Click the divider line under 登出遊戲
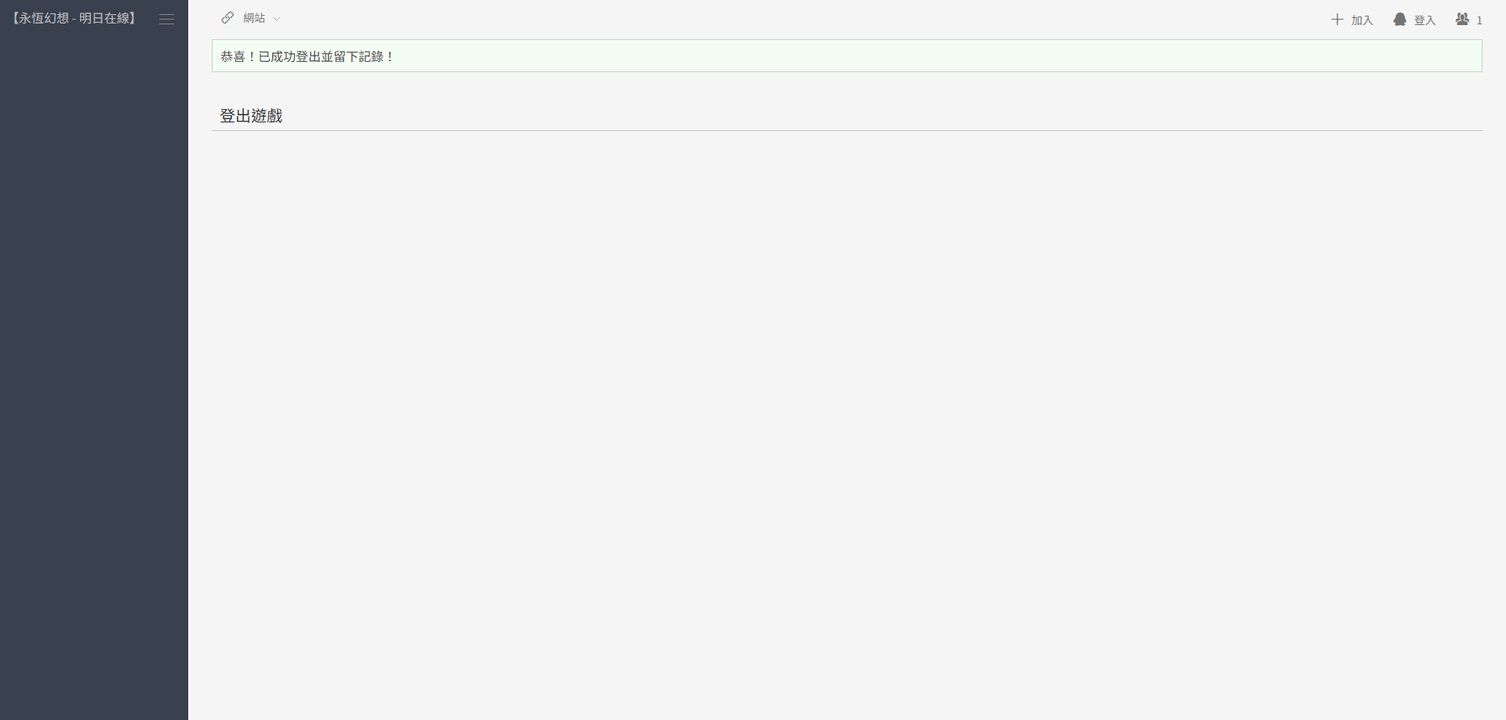The width and height of the screenshot is (1506, 720). pos(846,130)
